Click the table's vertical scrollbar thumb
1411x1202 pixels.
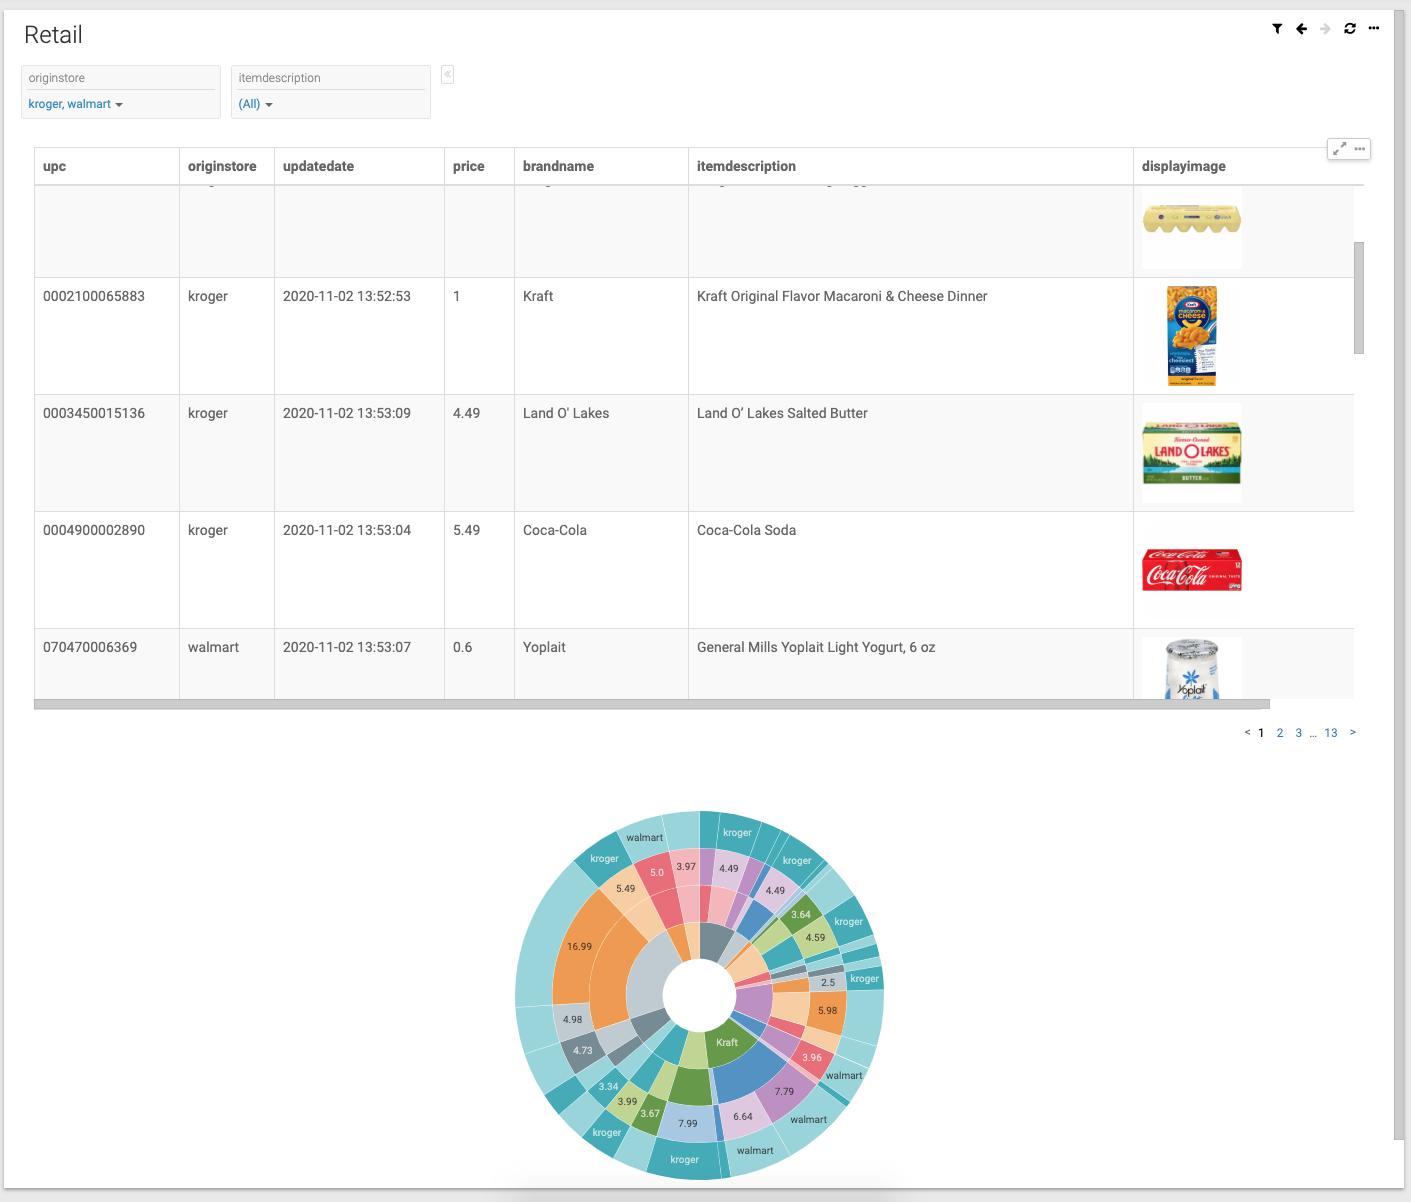click(1359, 298)
